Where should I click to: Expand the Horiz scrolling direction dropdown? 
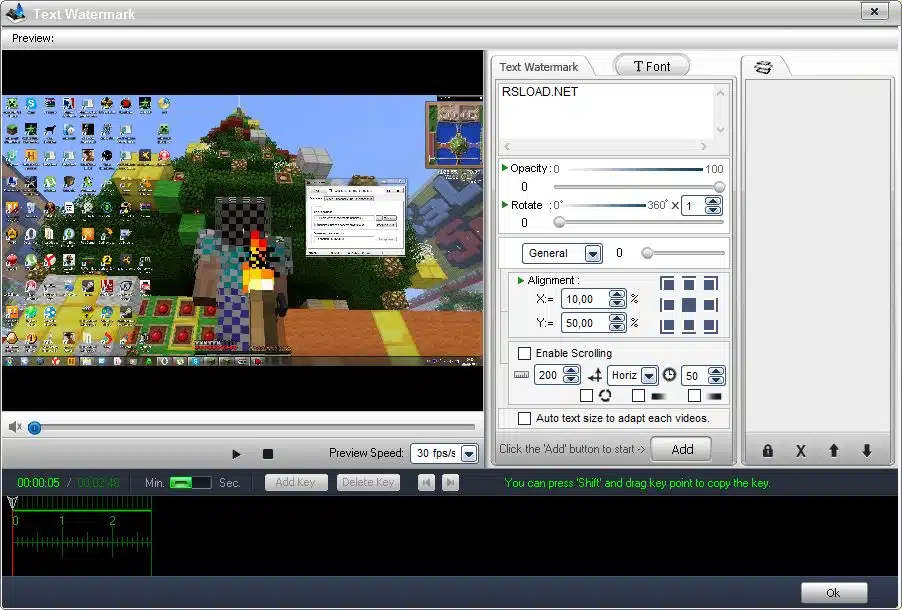pos(648,376)
